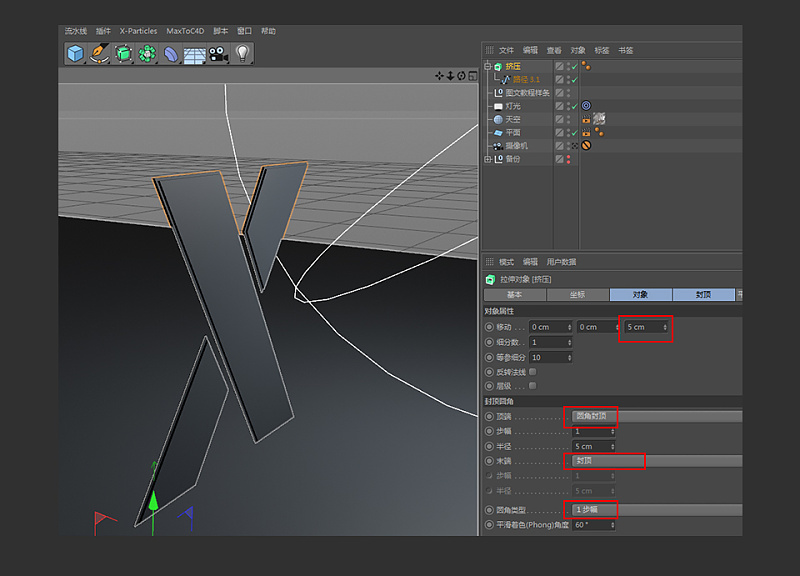Click the blue deformer capsule icon
The height and width of the screenshot is (576, 800).
pyautogui.click(x=172, y=53)
